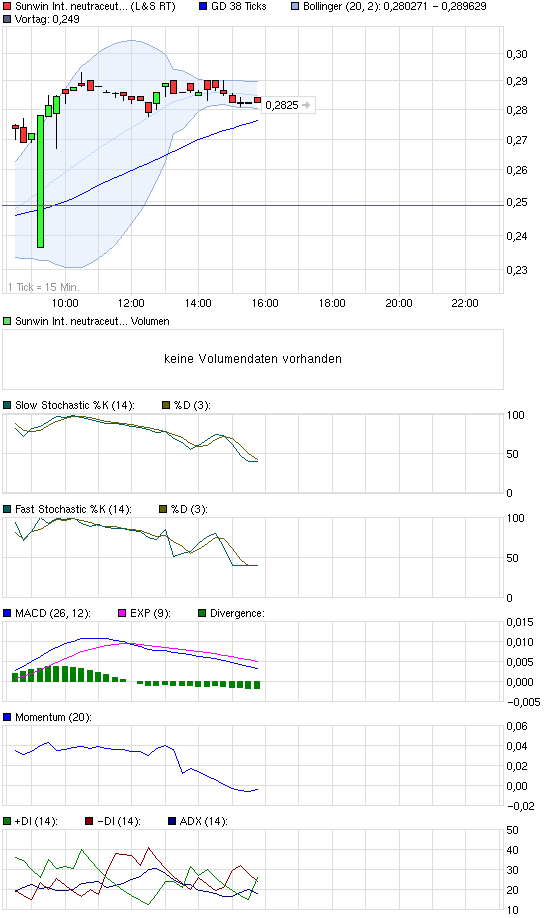
Task: Click the large green candlestick near 09:15
Action: click(x=40, y=181)
